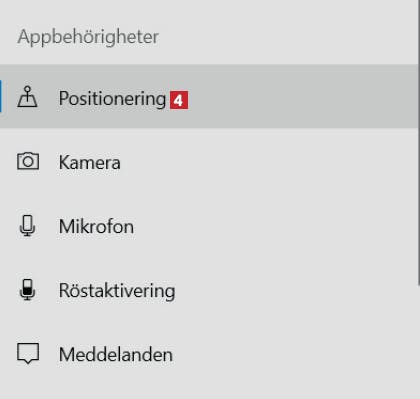Screen dimensions: 420x399
Task: Click the Appbehörigheter section heading
Action: (88, 36)
